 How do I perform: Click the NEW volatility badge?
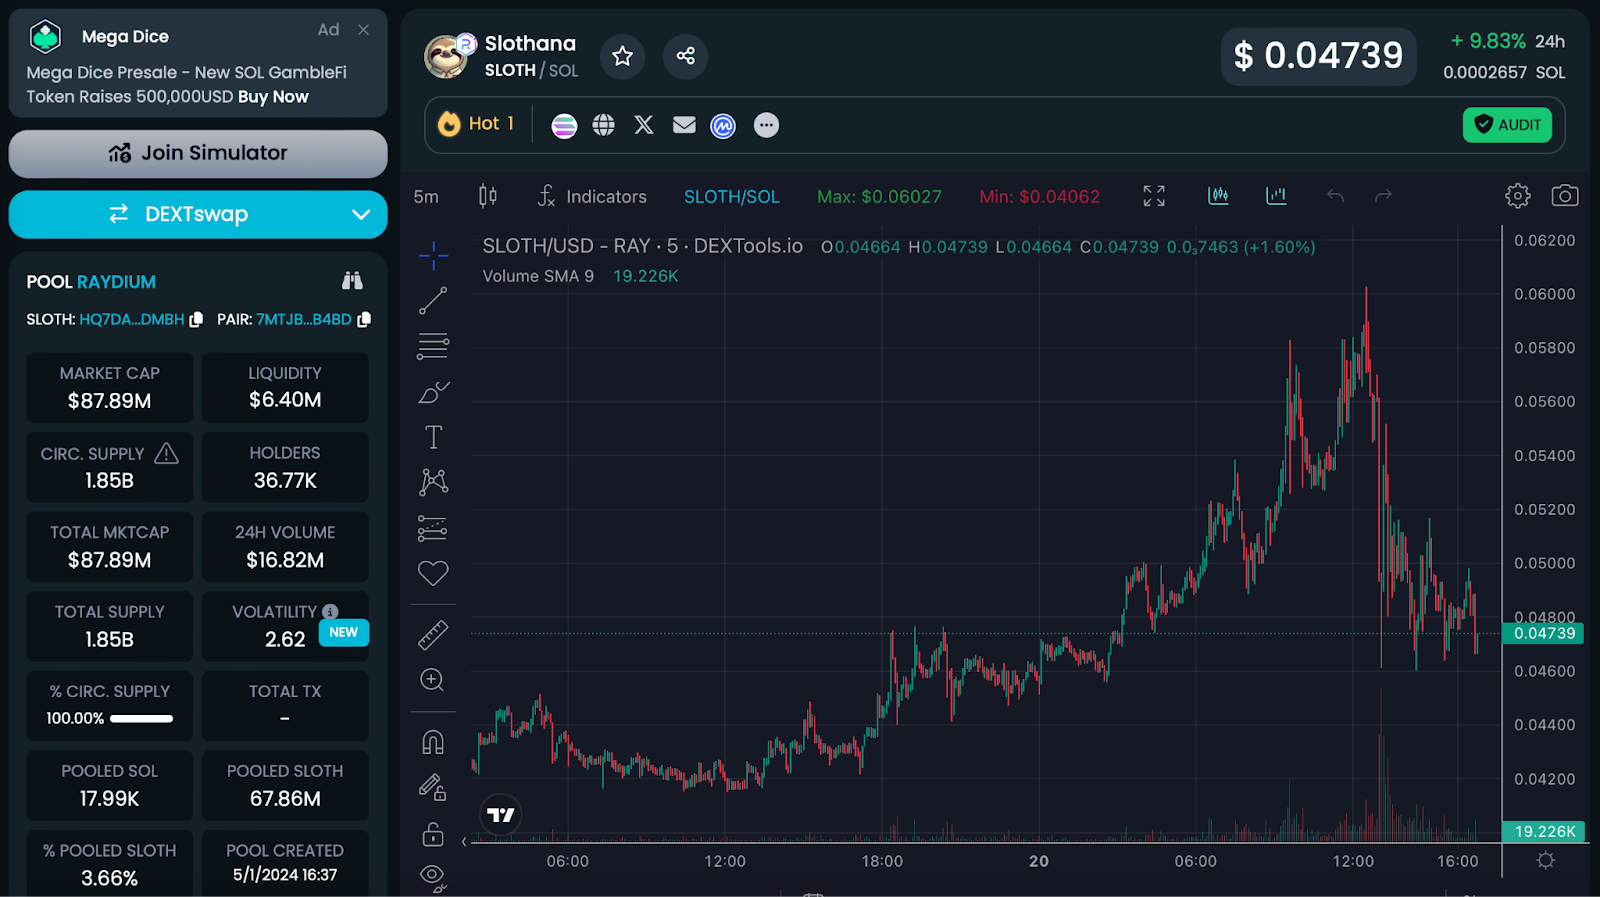[x=344, y=632]
